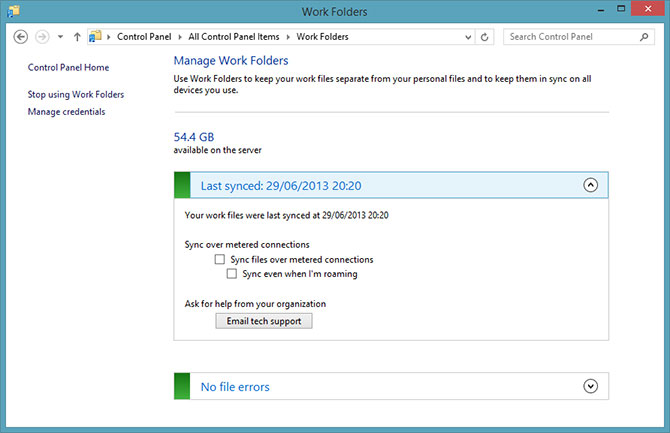Click Stop using Work Folders link
Screen dimensions: 670x433
click(76, 94)
